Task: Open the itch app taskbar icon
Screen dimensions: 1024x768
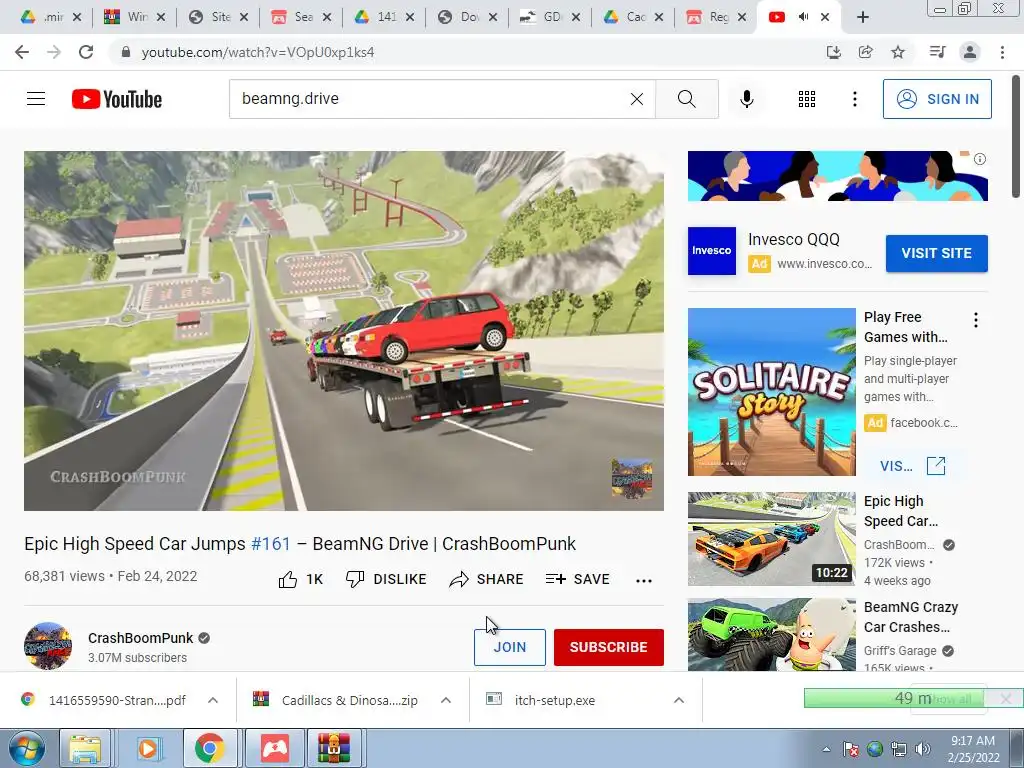Action: click(x=274, y=748)
